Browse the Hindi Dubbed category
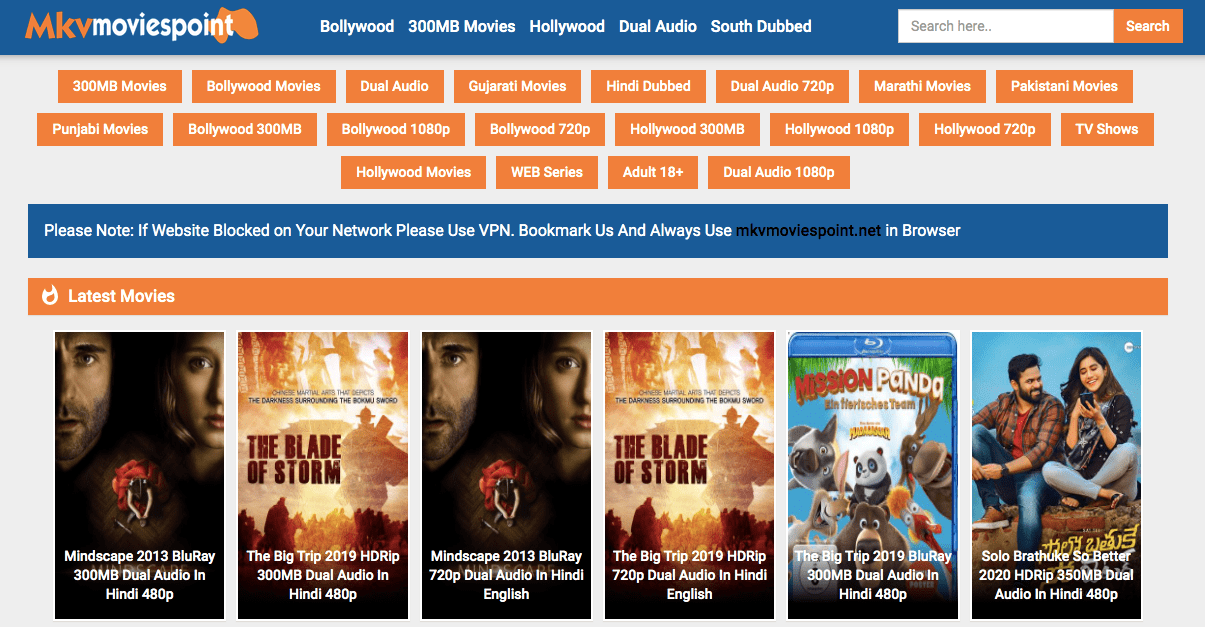This screenshot has height=627, width=1205. (x=648, y=86)
